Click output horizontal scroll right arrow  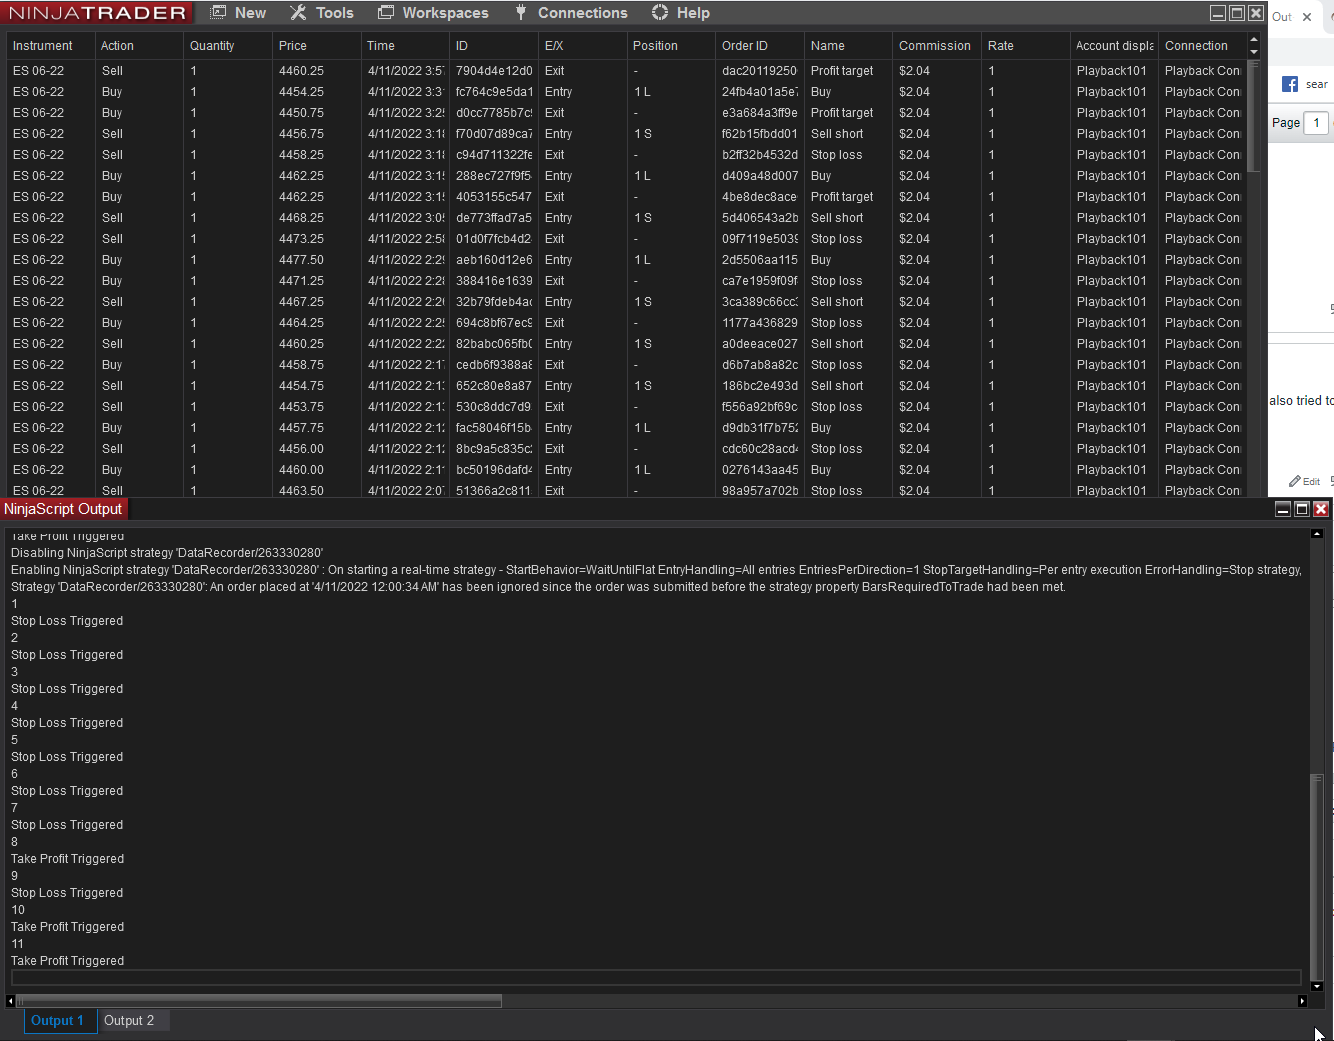[1302, 1001]
